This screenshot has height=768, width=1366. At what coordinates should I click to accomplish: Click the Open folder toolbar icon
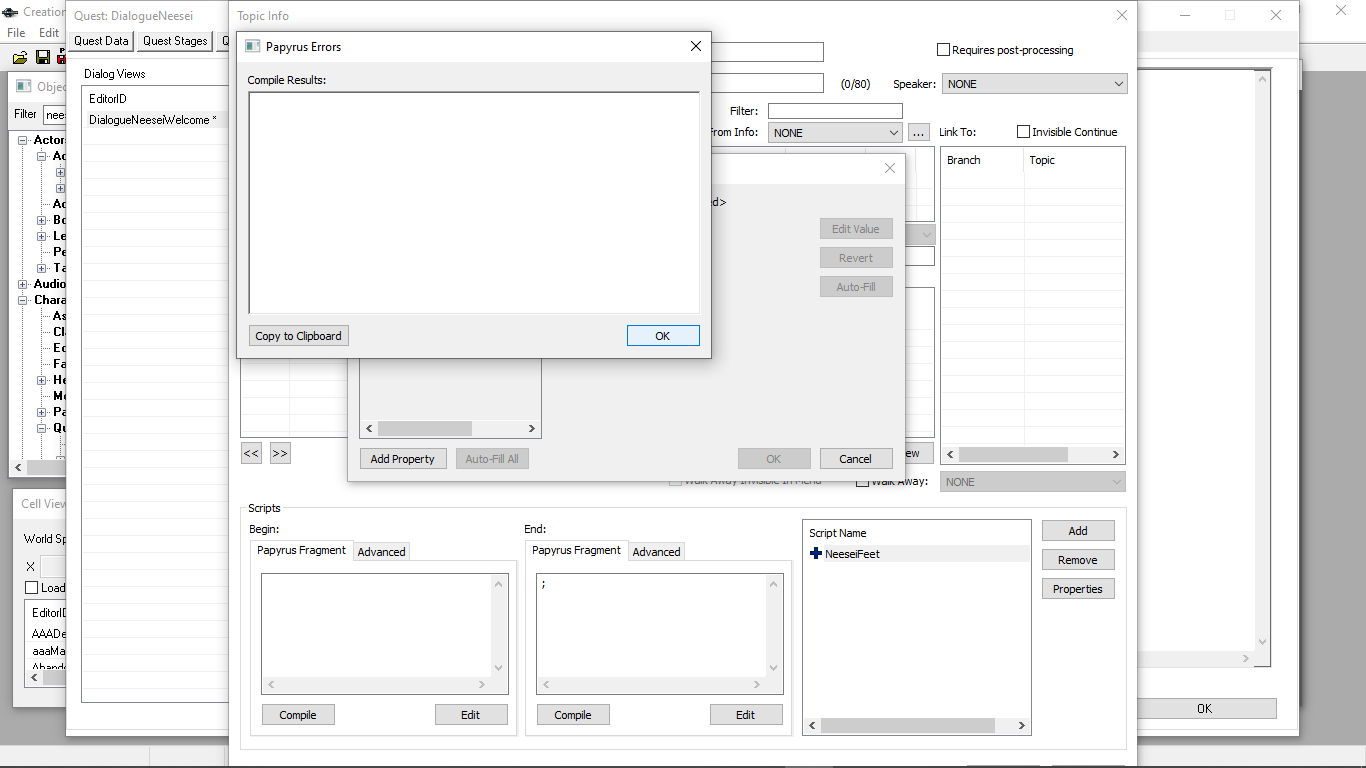pyautogui.click(x=20, y=58)
